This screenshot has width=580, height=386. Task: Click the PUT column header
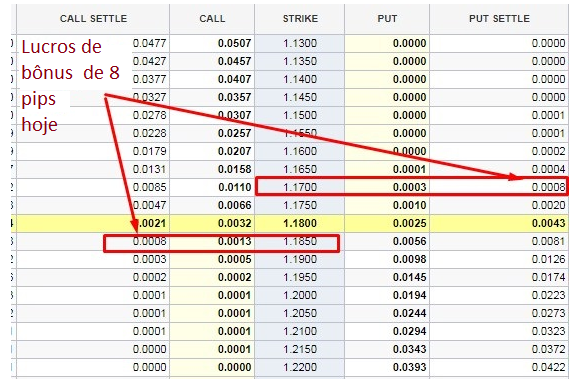tap(387, 18)
